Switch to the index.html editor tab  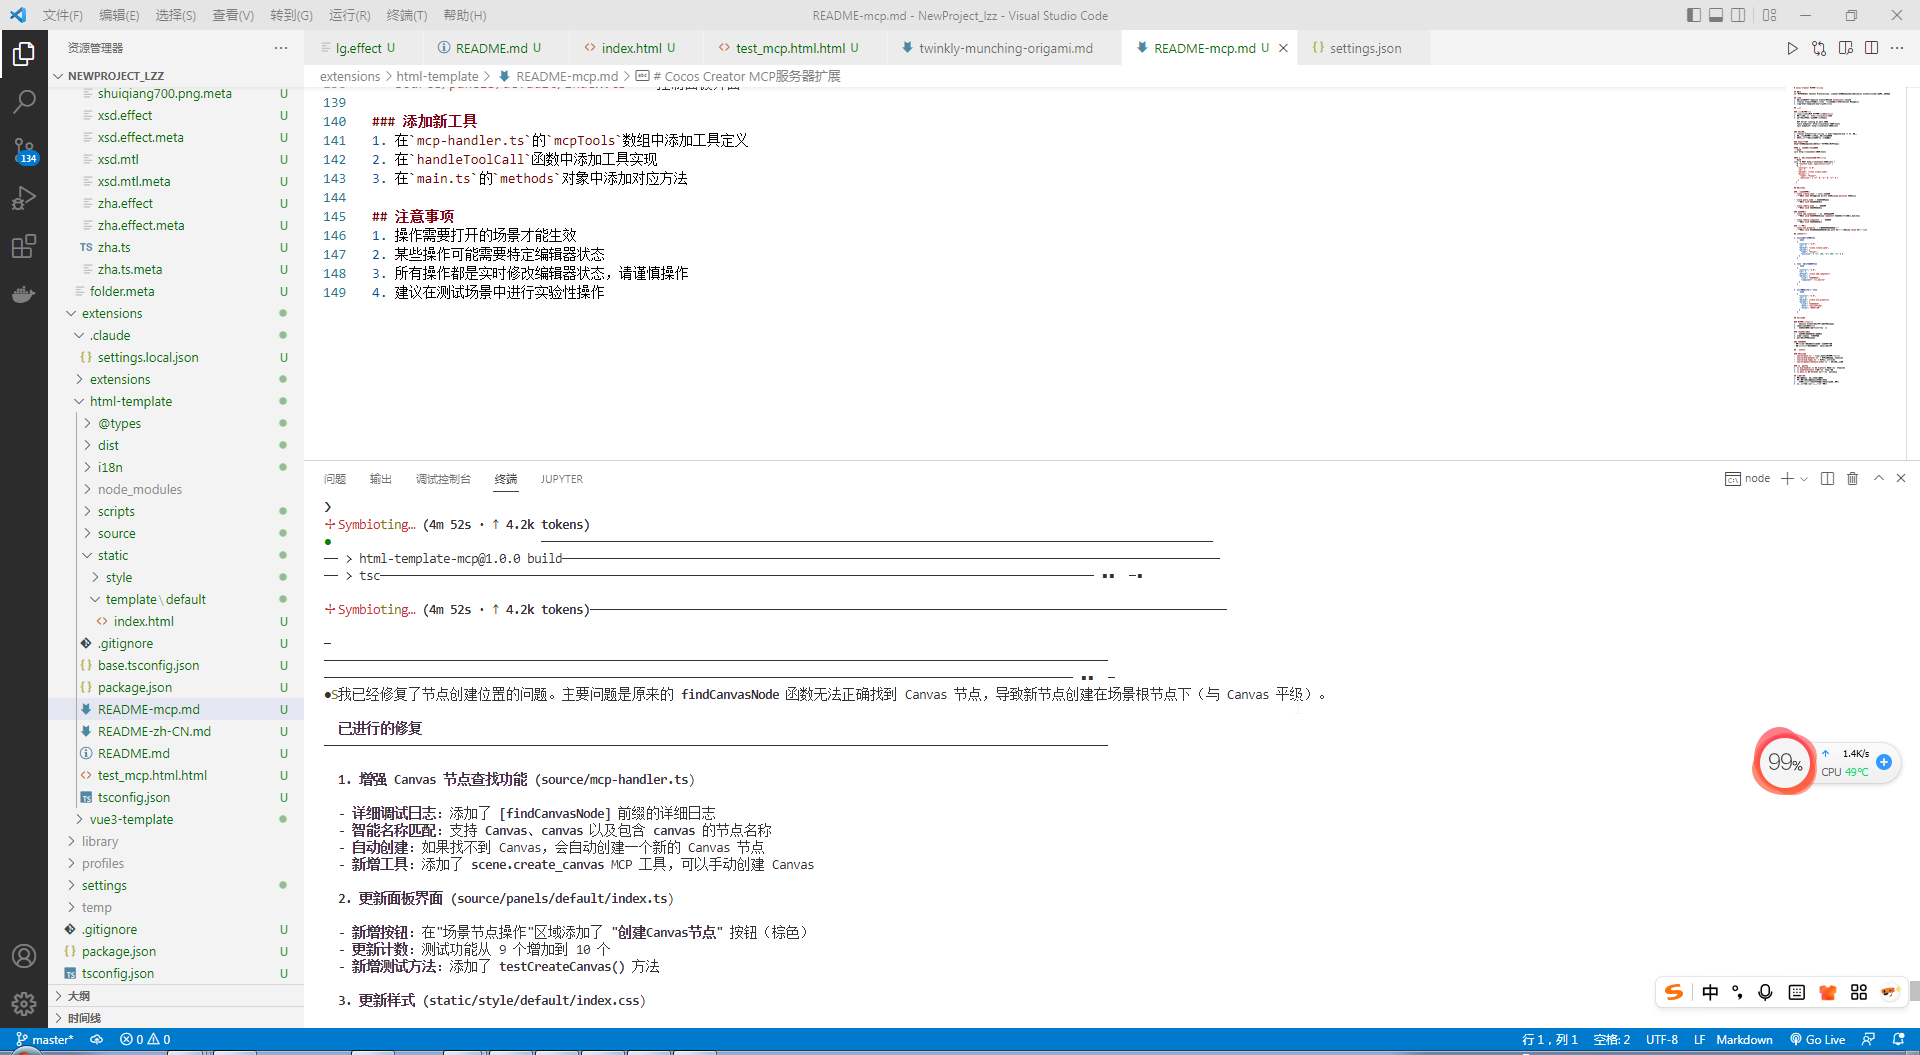tap(632, 48)
